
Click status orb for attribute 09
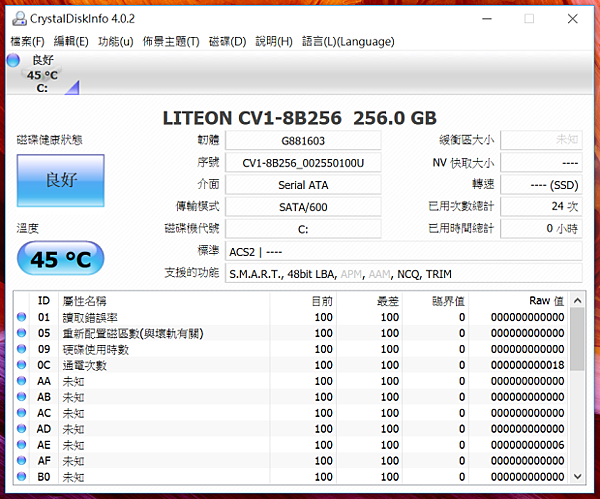(x=21, y=349)
